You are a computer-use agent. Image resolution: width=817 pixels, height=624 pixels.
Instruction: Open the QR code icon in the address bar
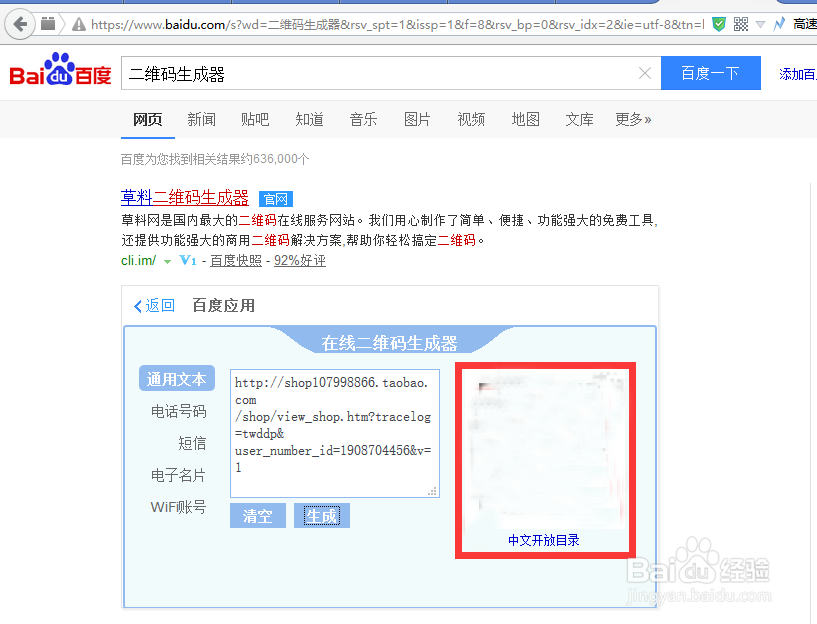click(740, 24)
